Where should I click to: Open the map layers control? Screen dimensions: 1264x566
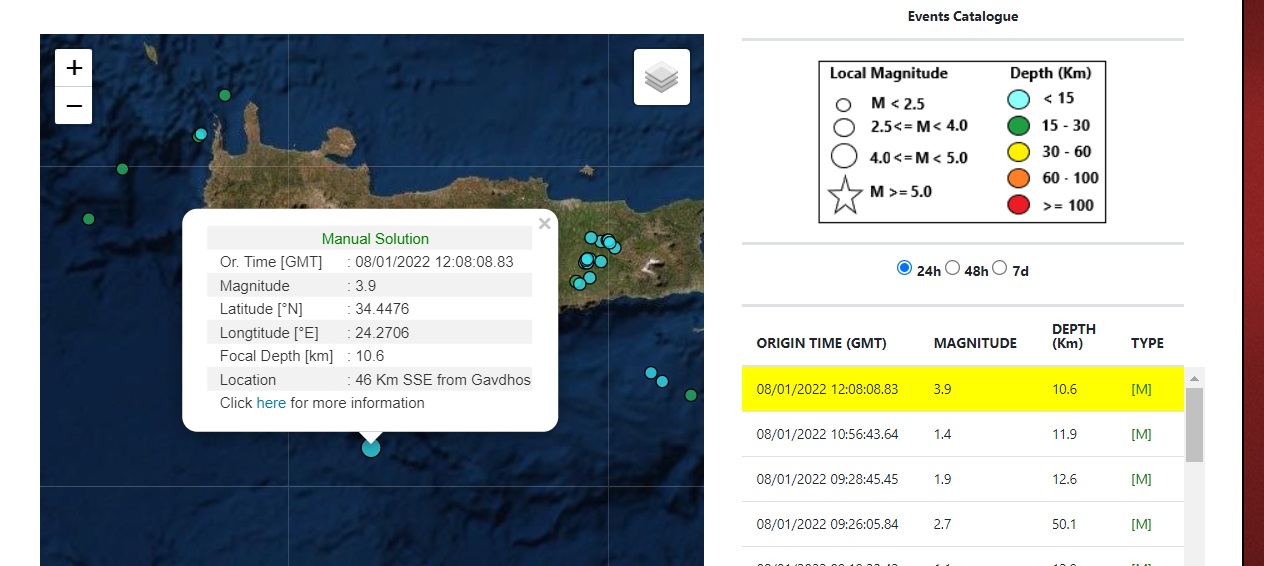click(662, 77)
